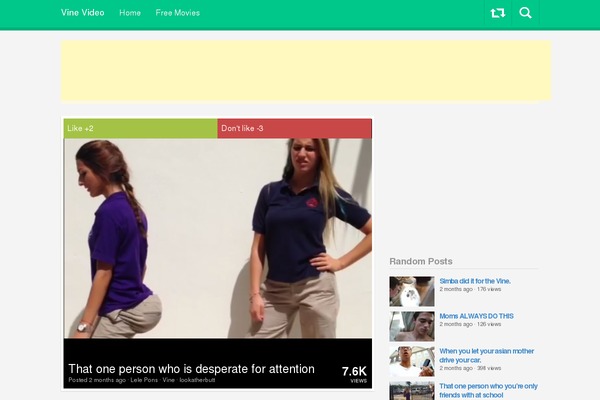
Task: Go to Vine Video site logo
Action: 83,13
